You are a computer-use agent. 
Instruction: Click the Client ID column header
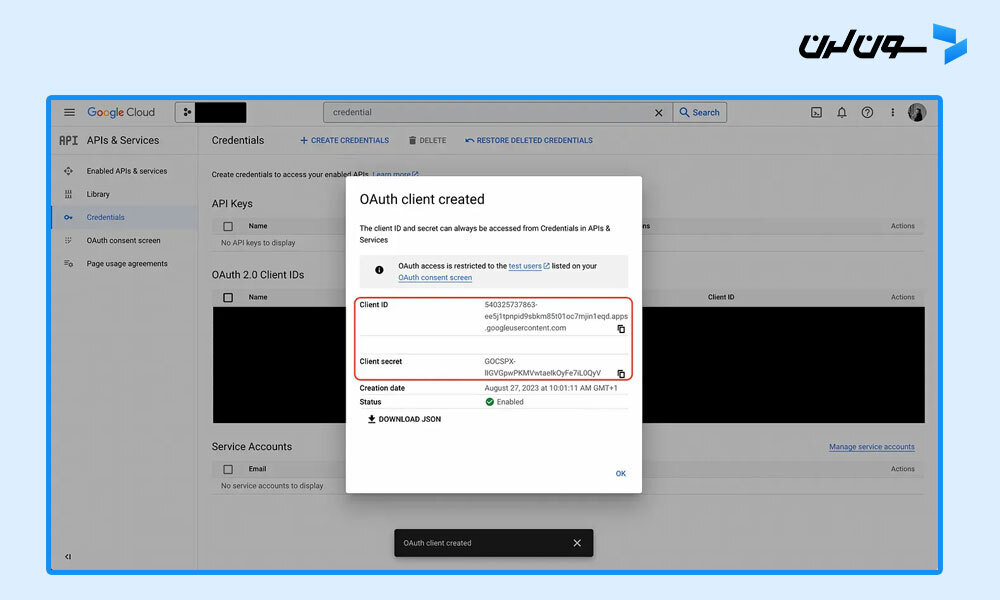coord(721,297)
